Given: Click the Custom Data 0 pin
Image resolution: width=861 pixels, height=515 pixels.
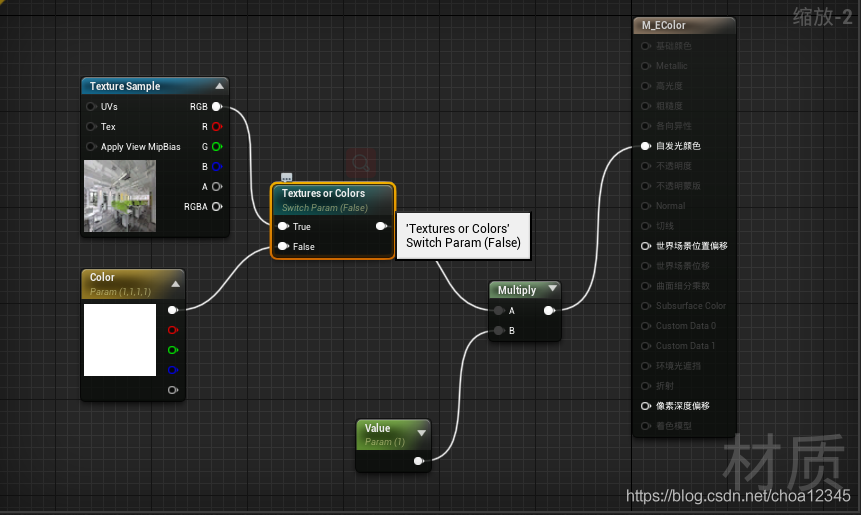Looking at the screenshot, I should pyautogui.click(x=646, y=326).
